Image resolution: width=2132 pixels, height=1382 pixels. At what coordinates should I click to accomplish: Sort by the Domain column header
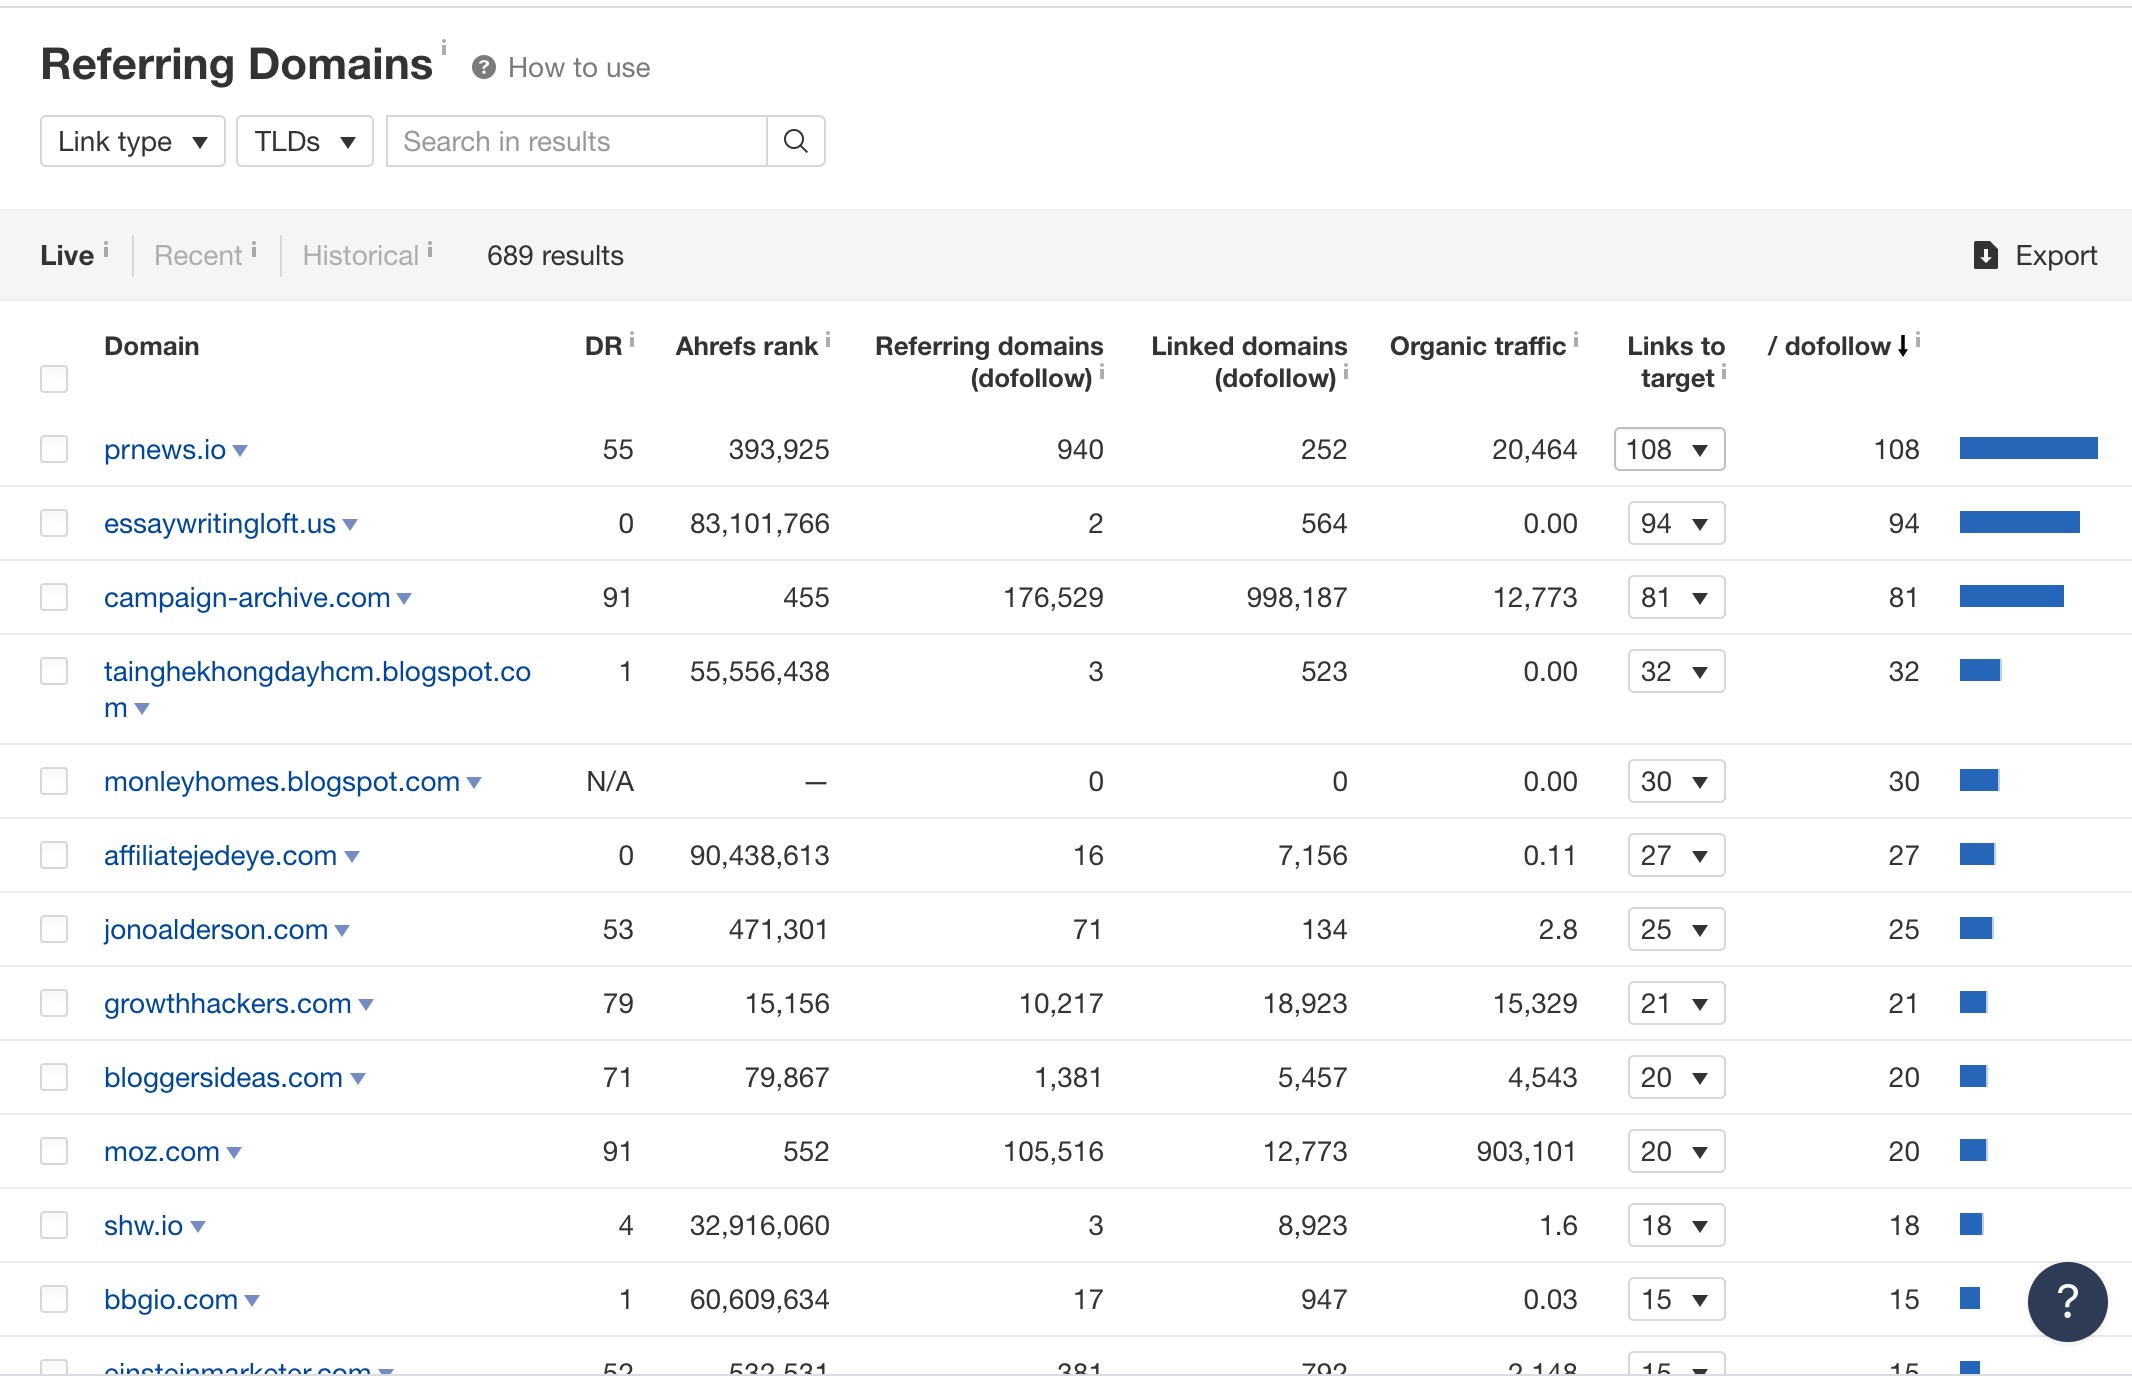click(x=152, y=346)
